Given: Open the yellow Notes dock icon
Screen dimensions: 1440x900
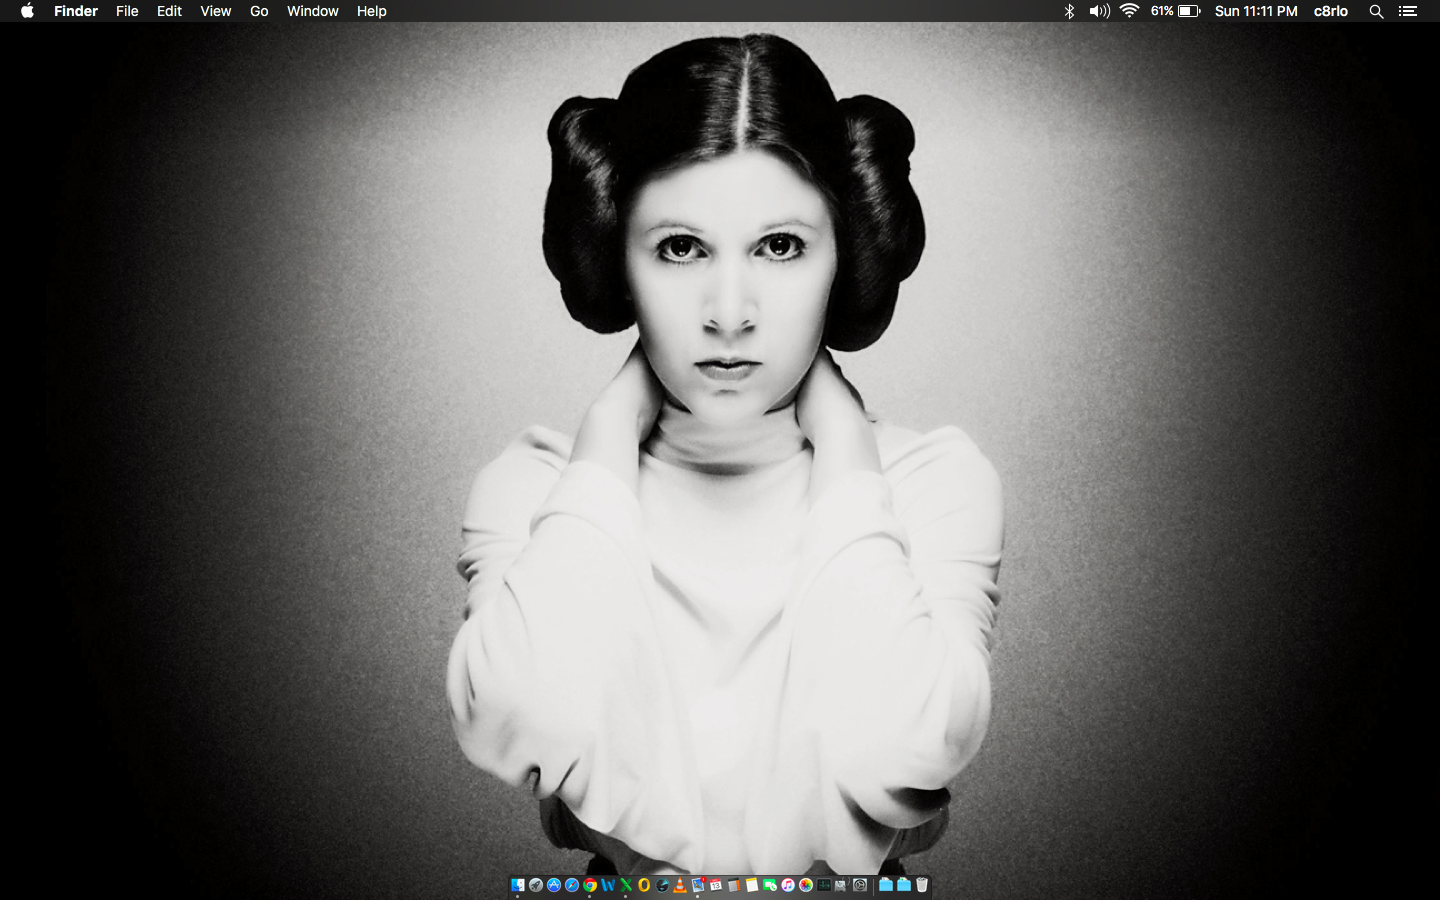Looking at the screenshot, I should pyautogui.click(x=752, y=885).
